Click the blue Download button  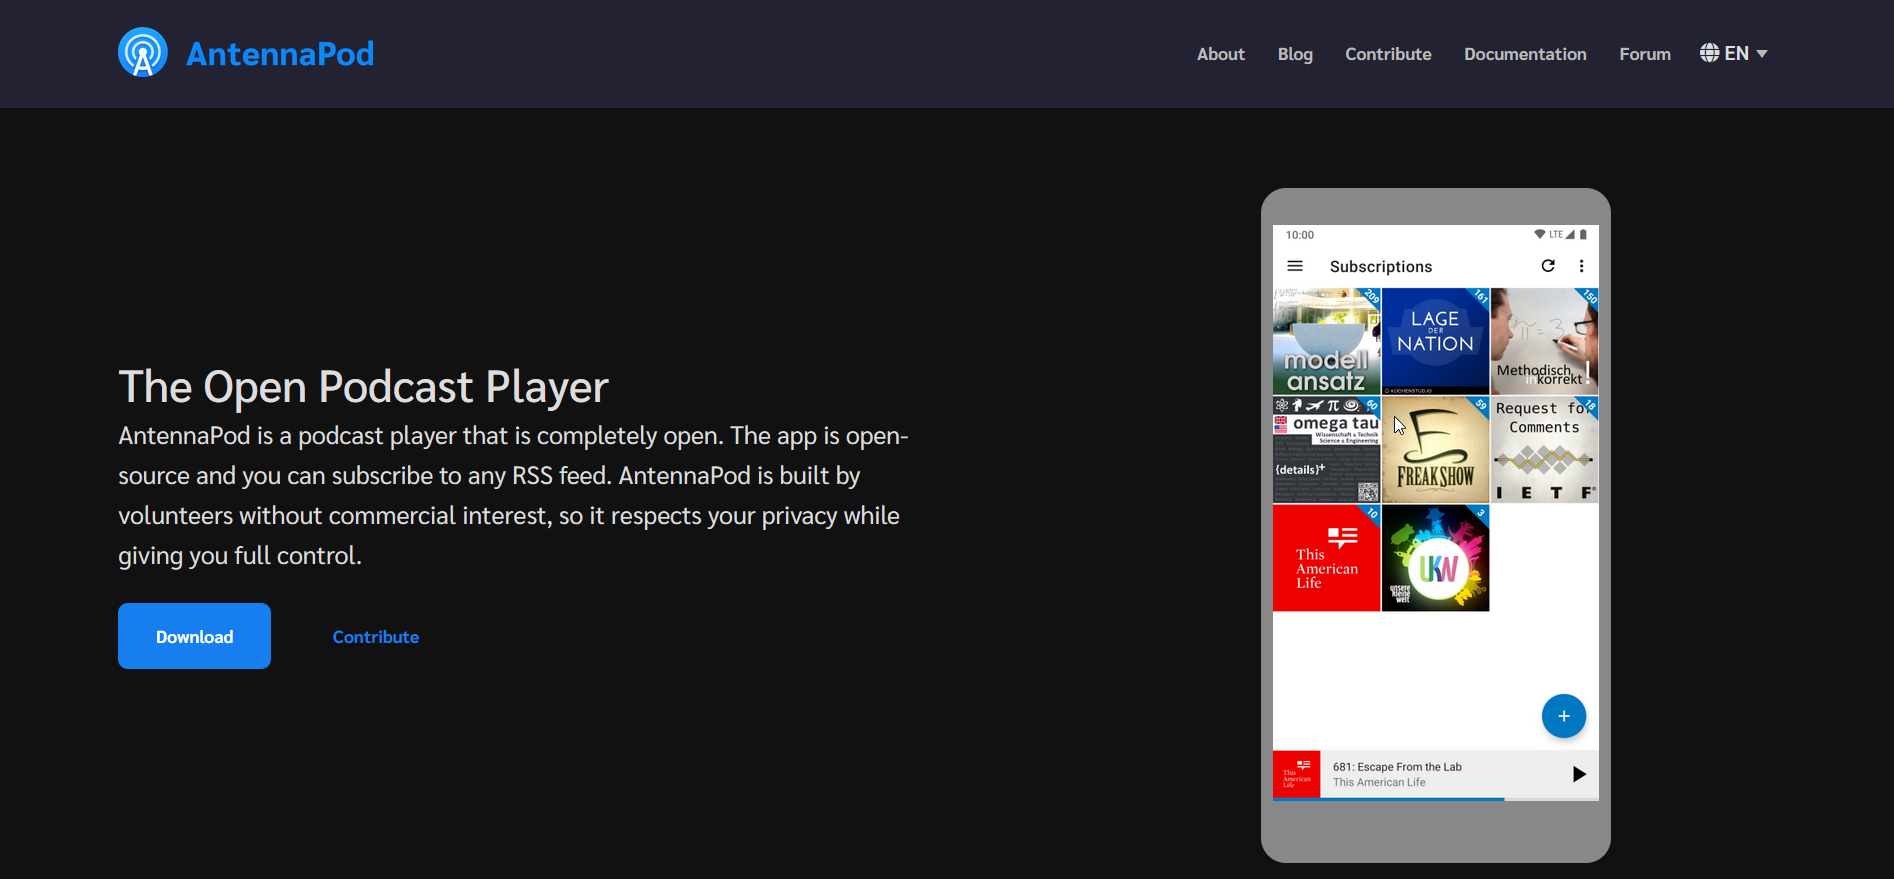click(x=194, y=636)
